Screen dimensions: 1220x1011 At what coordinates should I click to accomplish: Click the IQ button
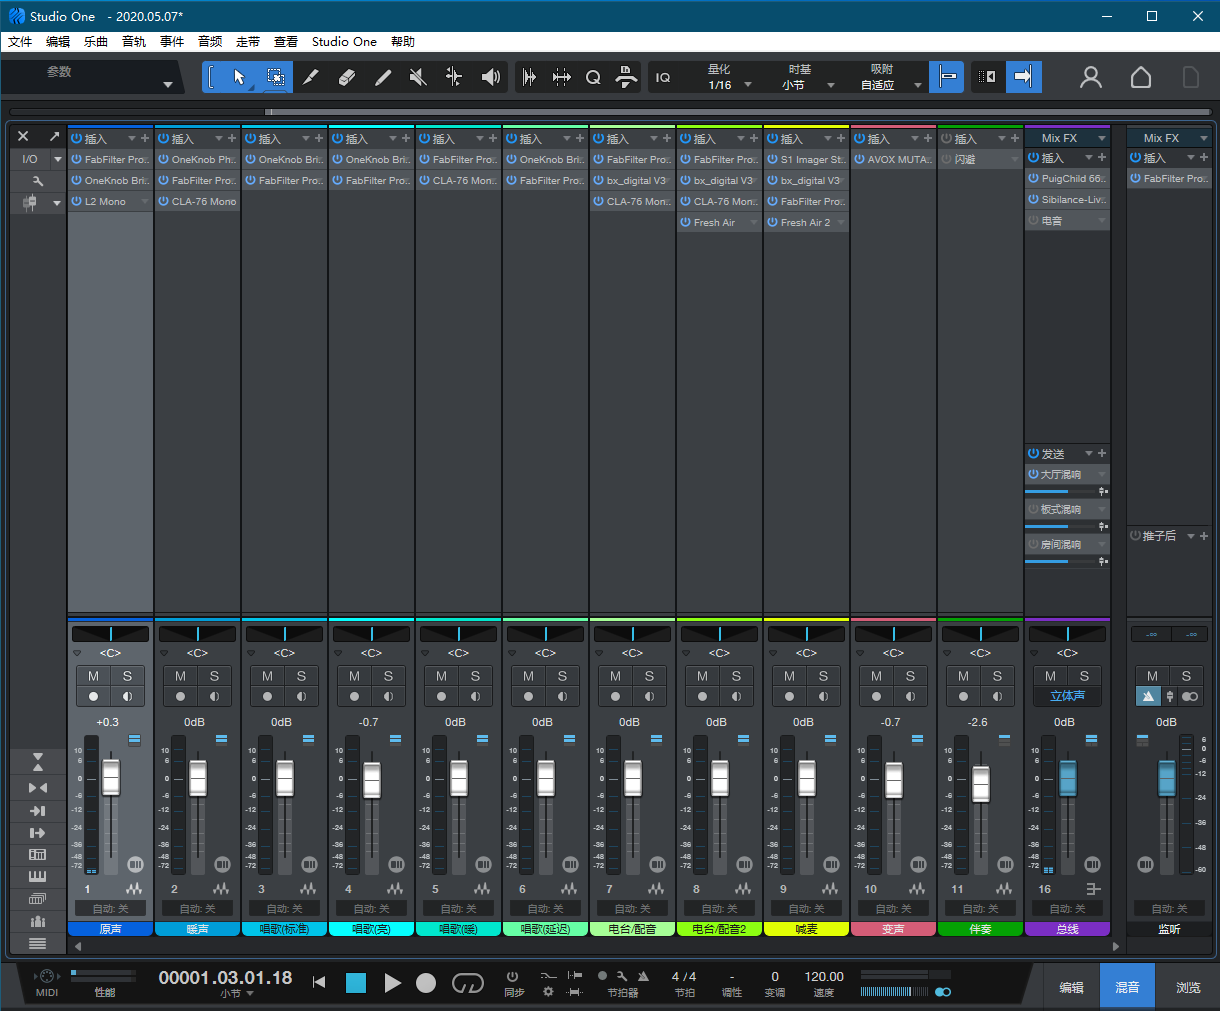(663, 77)
